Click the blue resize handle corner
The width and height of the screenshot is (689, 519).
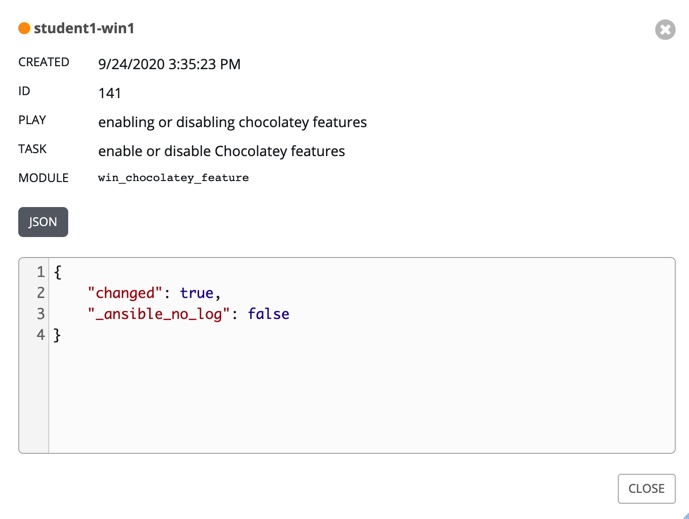pyautogui.click(x=685, y=514)
